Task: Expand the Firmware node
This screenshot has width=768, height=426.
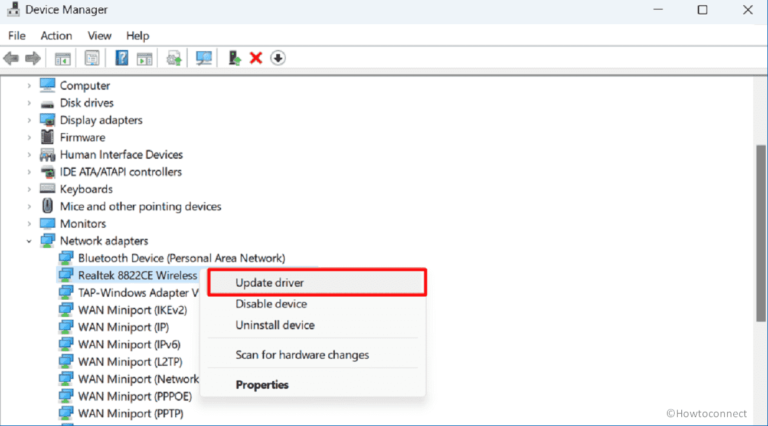Action: [29, 138]
